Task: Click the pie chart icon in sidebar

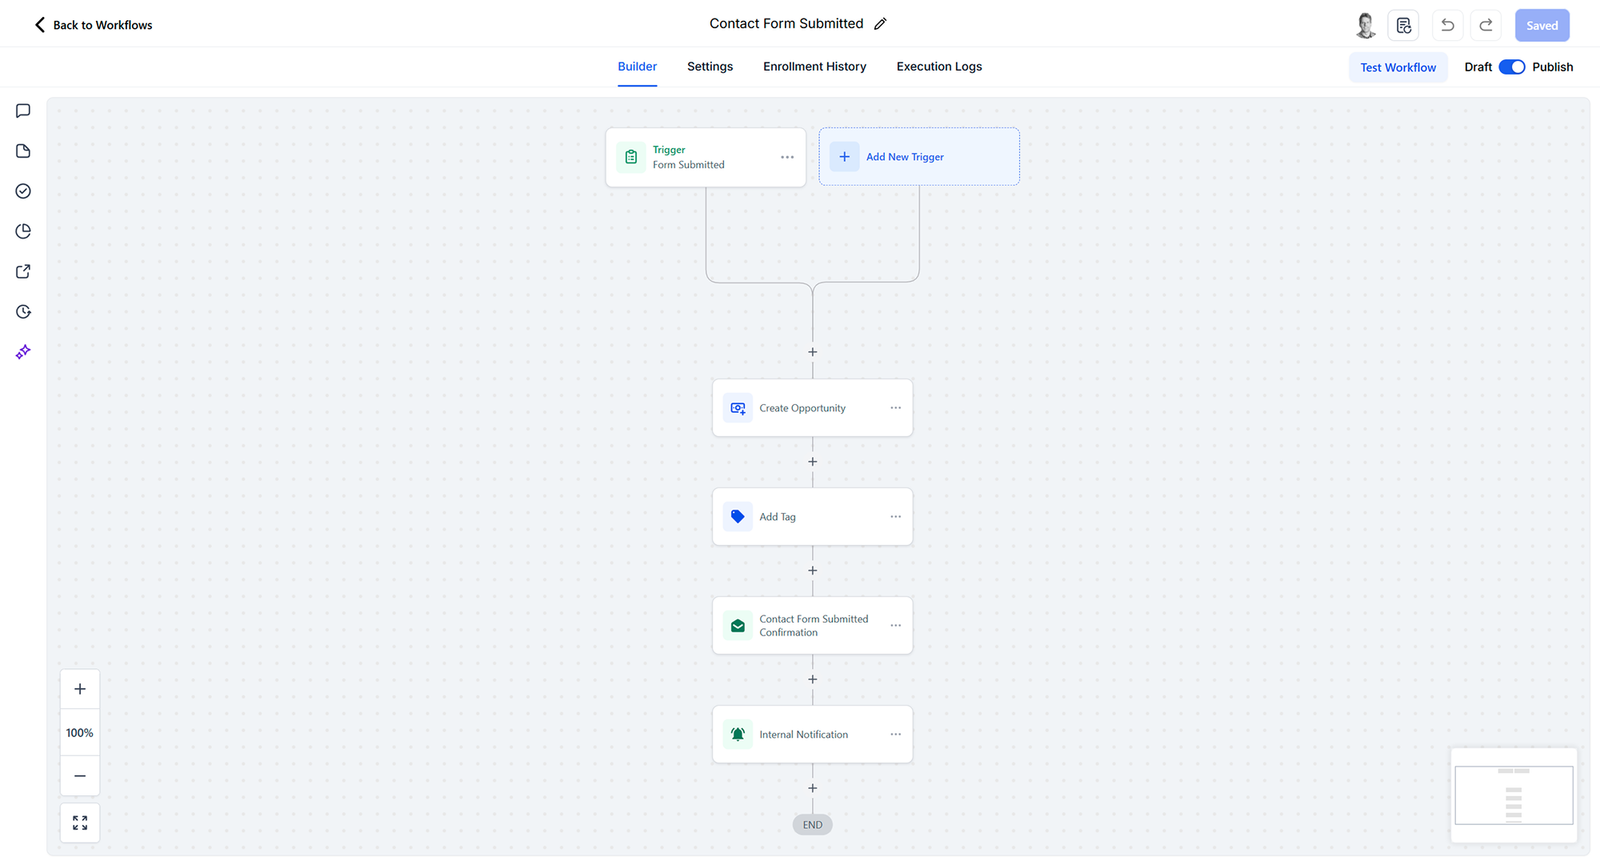Action: 23,231
